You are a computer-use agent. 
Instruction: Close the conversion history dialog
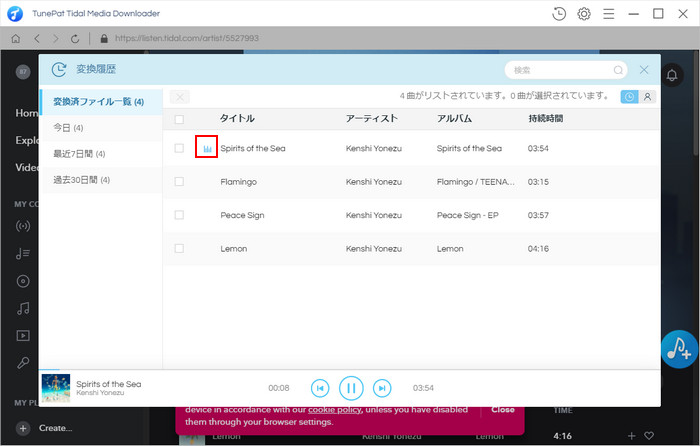pyautogui.click(x=644, y=70)
